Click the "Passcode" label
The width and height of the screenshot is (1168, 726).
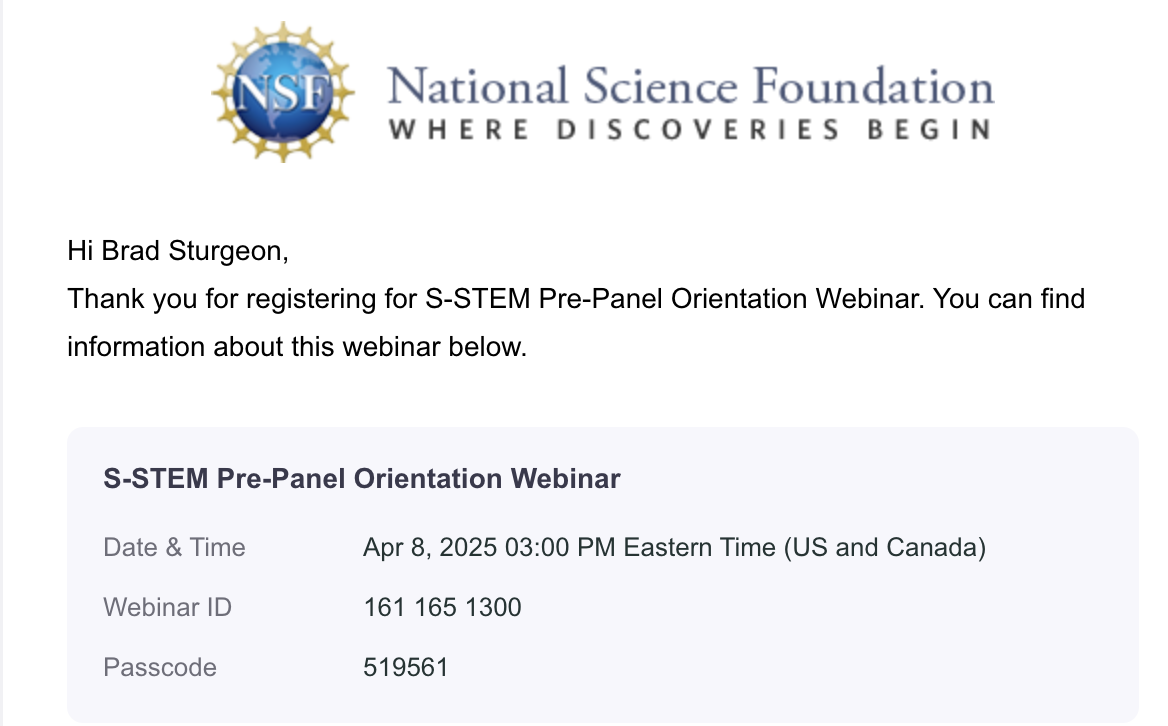tap(160, 667)
